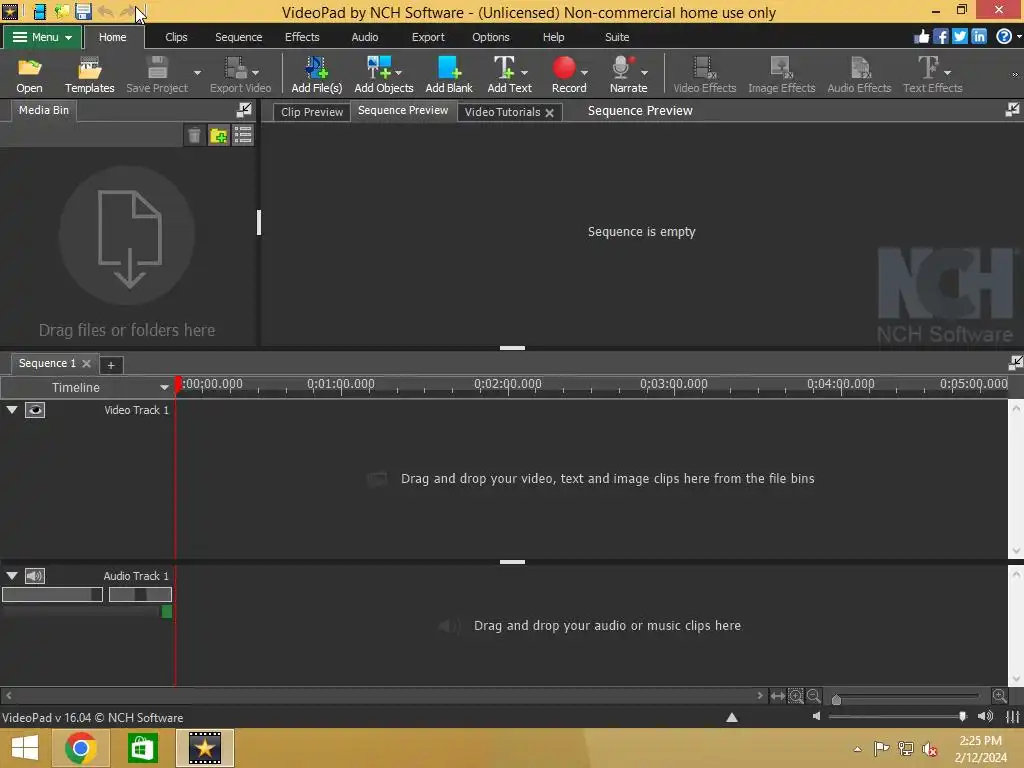Undock the timeline panel
Viewport: 1024px width, 768px height.
pyautogui.click(x=1015, y=362)
